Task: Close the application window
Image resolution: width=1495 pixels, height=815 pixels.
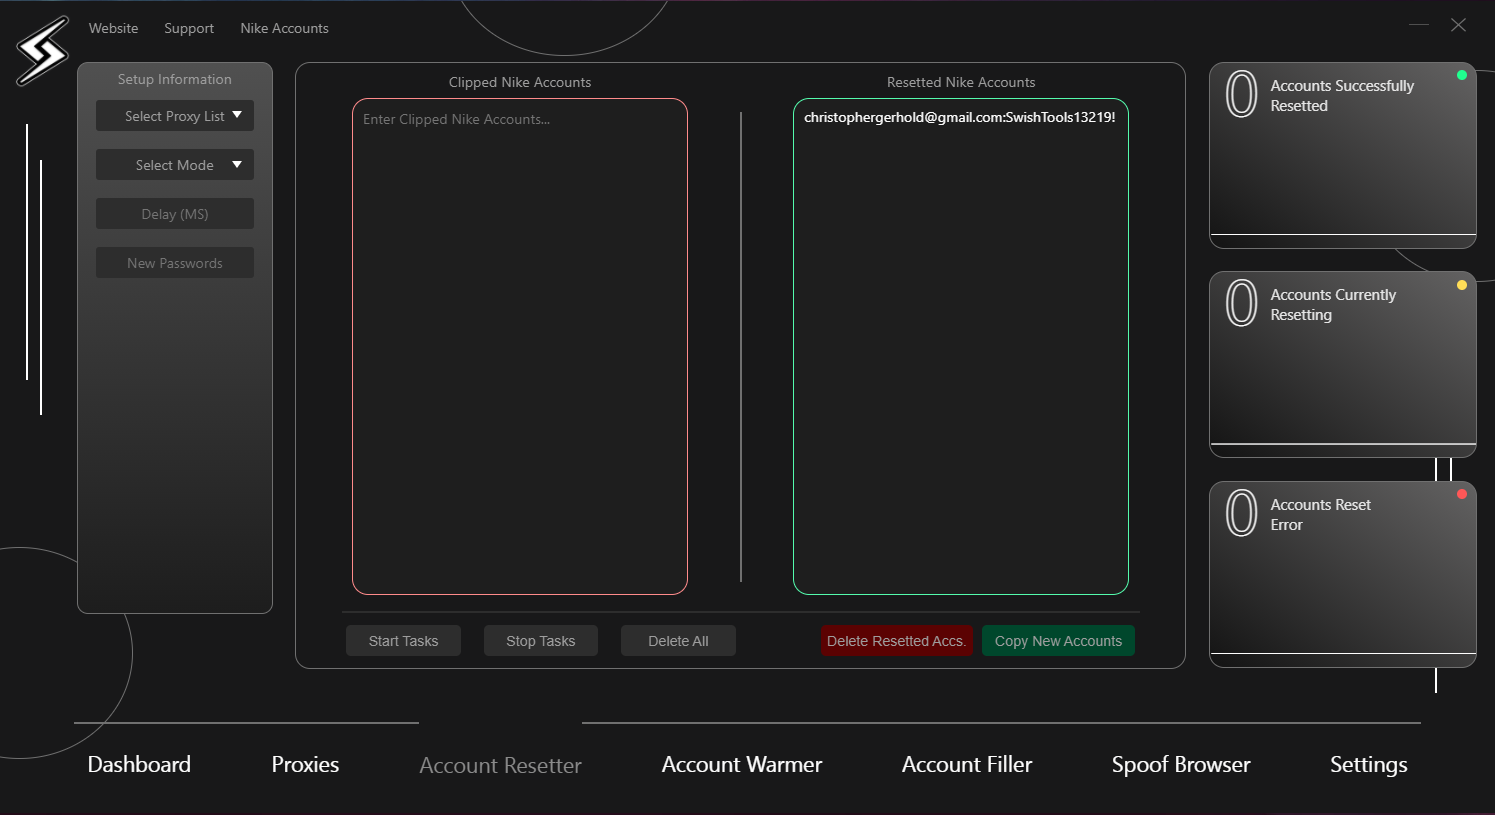Action: tap(1458, 25)
